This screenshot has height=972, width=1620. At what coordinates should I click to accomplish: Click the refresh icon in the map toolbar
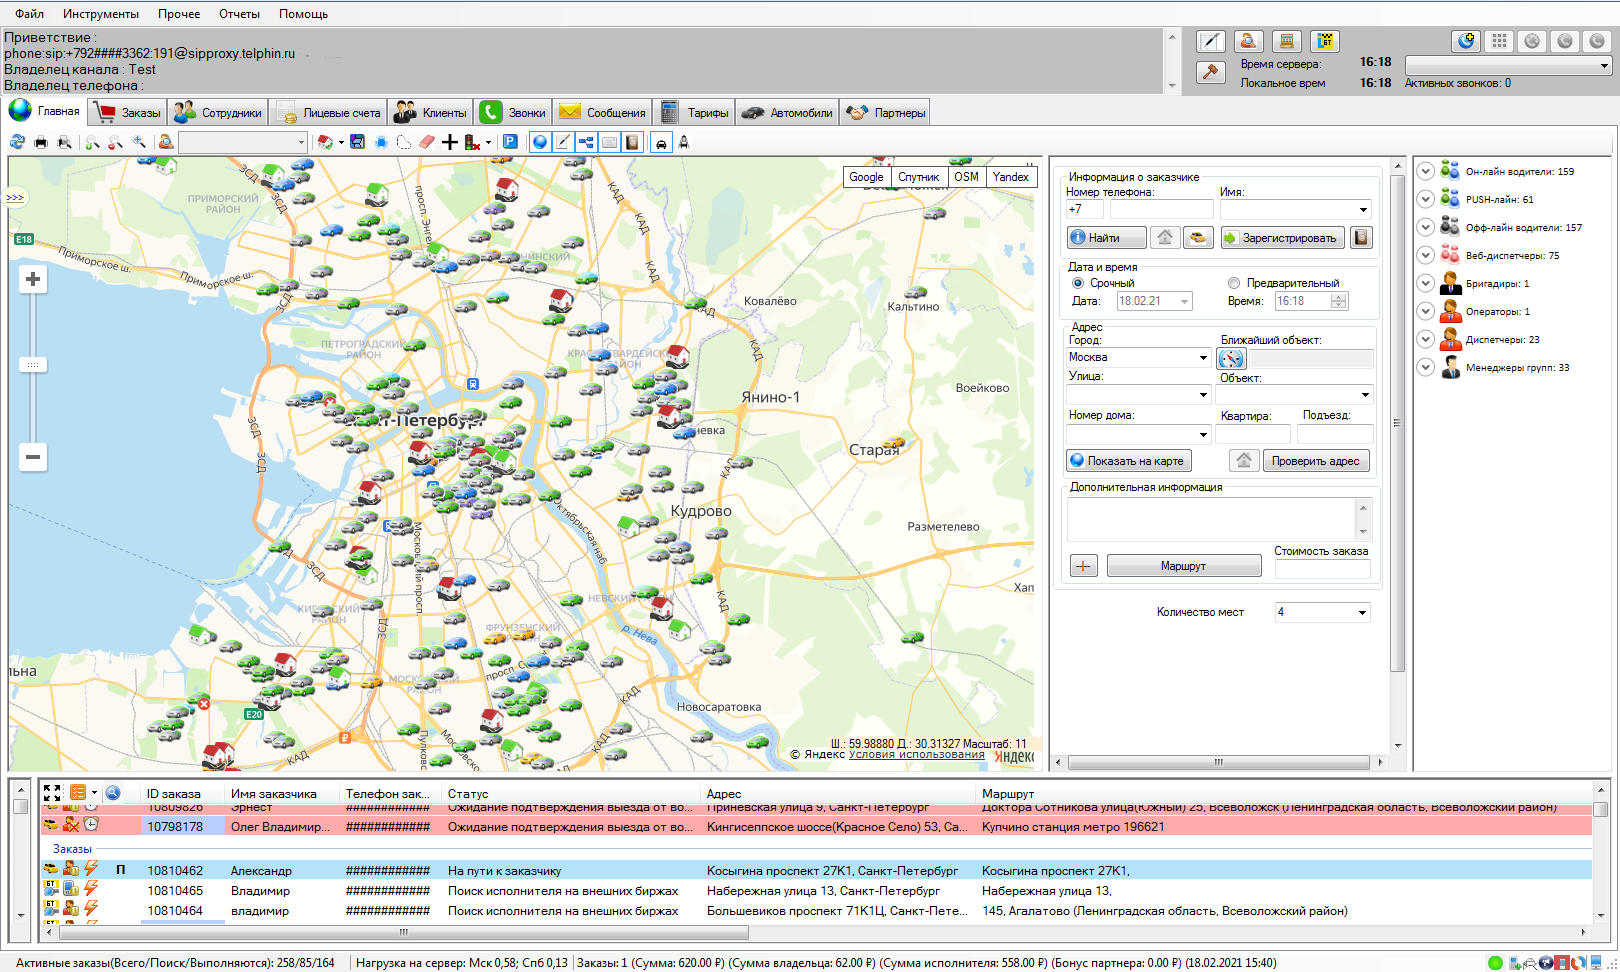pyautogui.click(x=17, y=142)
